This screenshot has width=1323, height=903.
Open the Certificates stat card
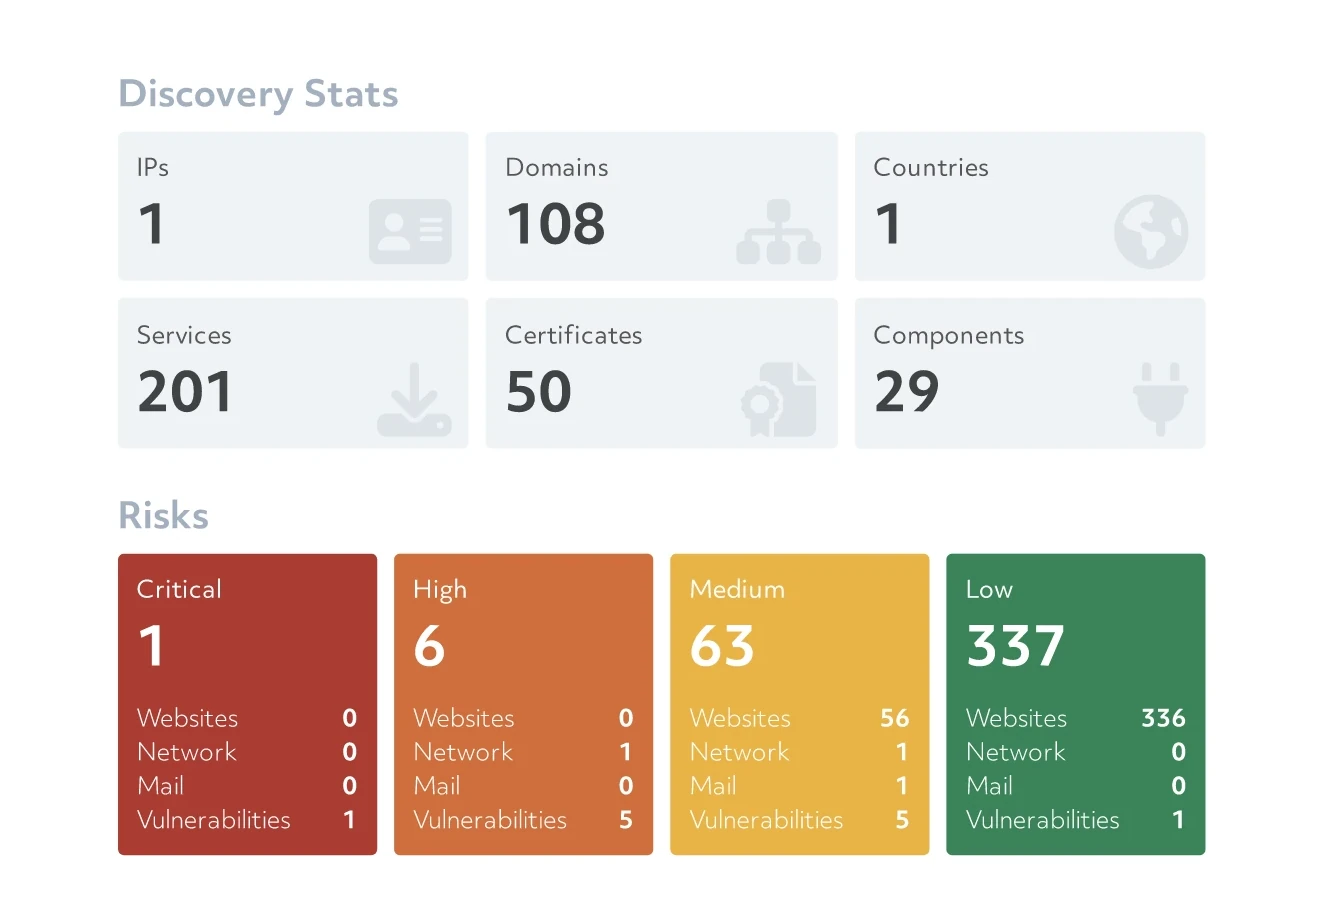click(661, 373)
